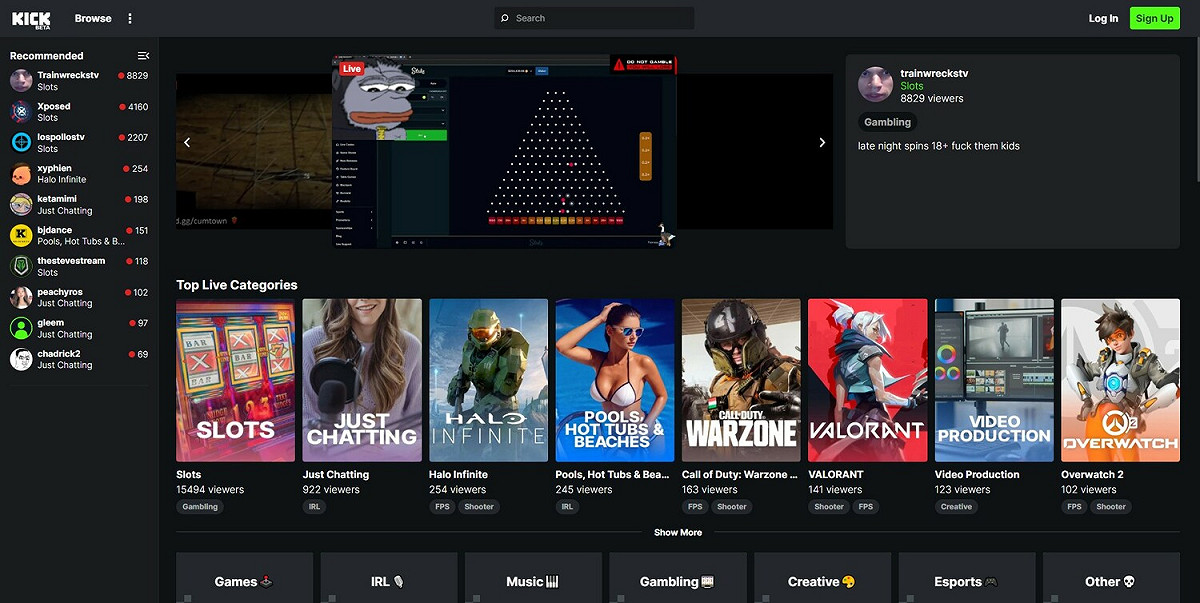This screenshot has height=603, width=1200.
Task: Open ketamimi channel avatar
Action: [x=21, y=205]
